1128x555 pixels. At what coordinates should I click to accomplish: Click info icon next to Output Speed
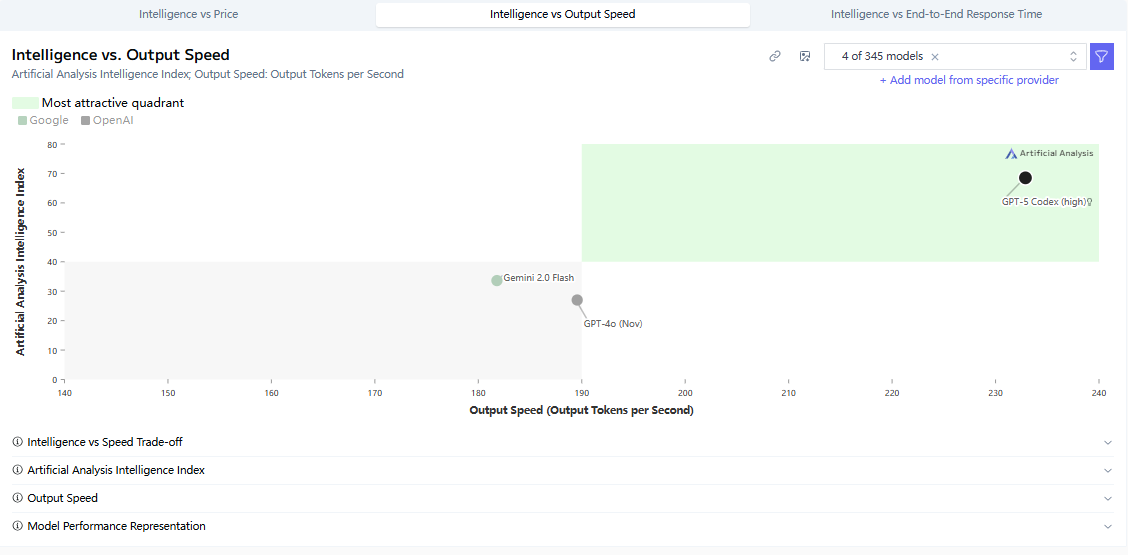[17, 498]
